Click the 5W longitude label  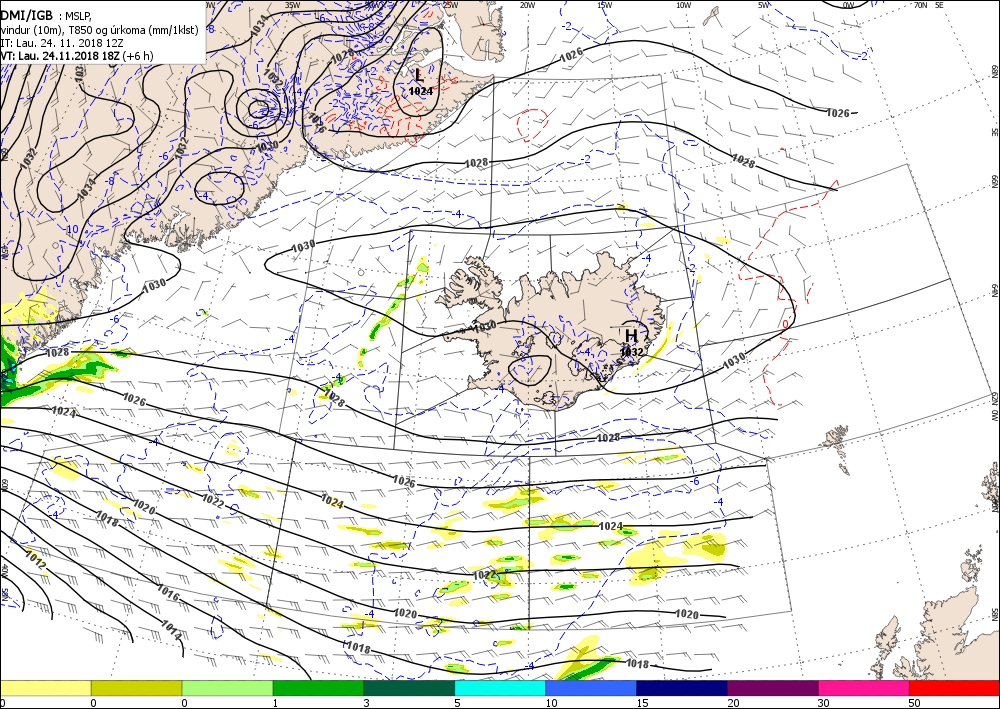763,5
